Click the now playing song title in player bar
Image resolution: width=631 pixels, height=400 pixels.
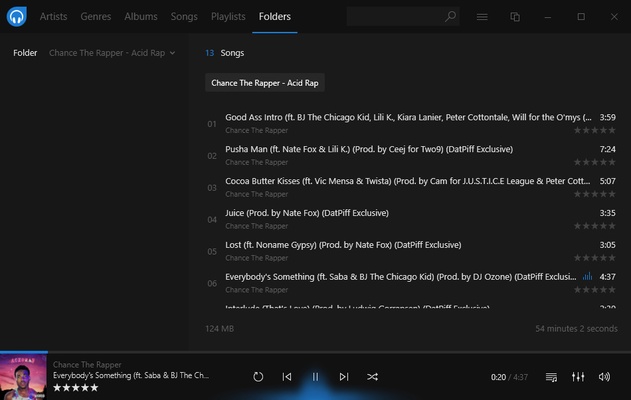[131, 375]
